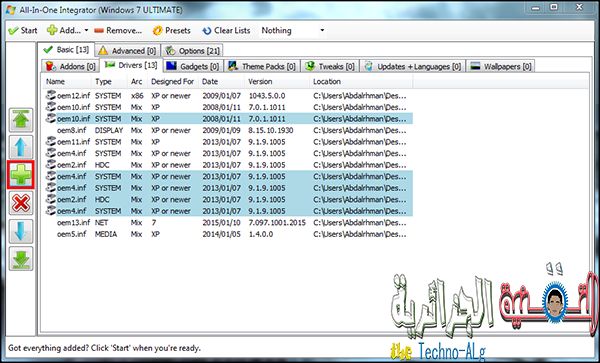Click the Options tab icon
Viewport: 600px width, 363px height.
(x=170, y=50)
